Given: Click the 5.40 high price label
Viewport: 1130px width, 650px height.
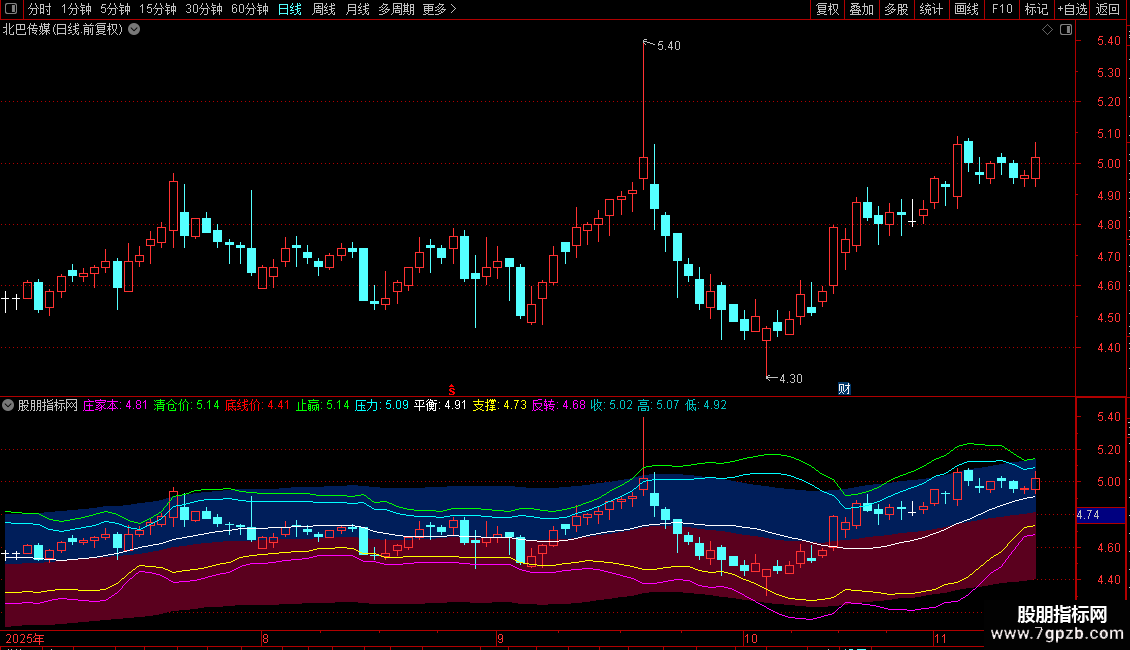Looking at the screenshot, I should tap(668, 46).
